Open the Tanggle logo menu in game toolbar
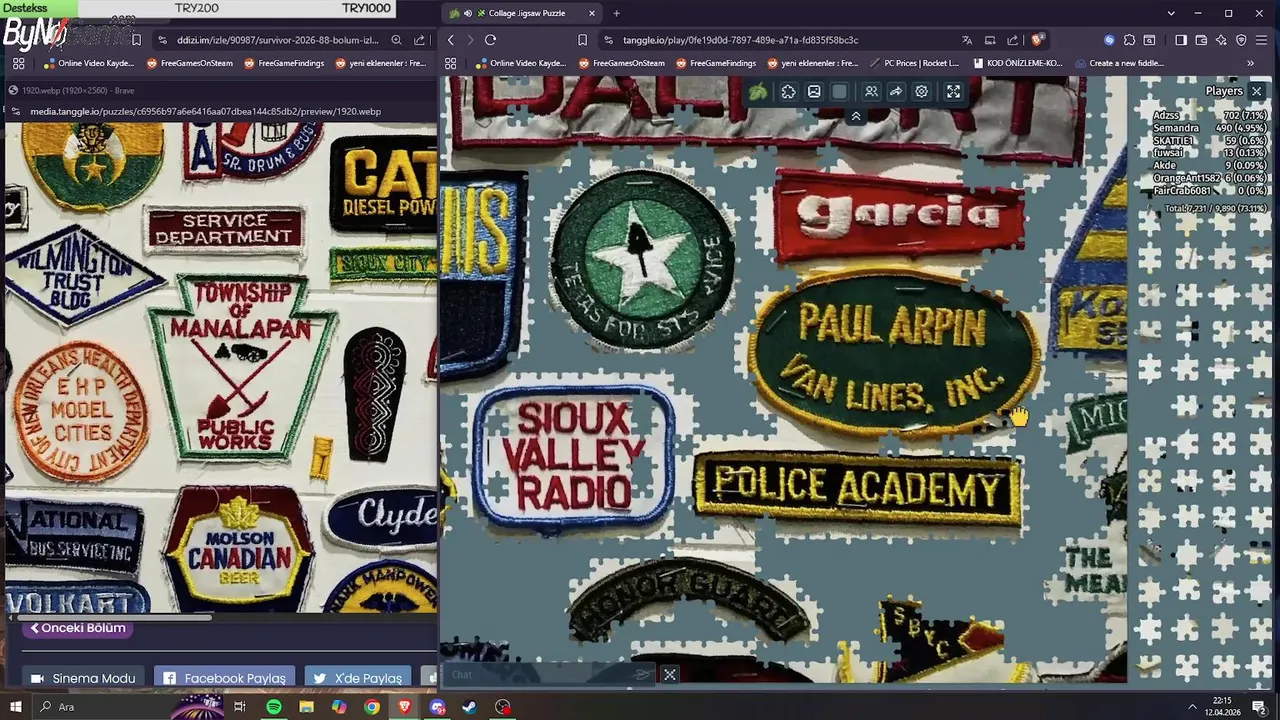This screenshot has height=720, width=1280. [x=759, y=92]
